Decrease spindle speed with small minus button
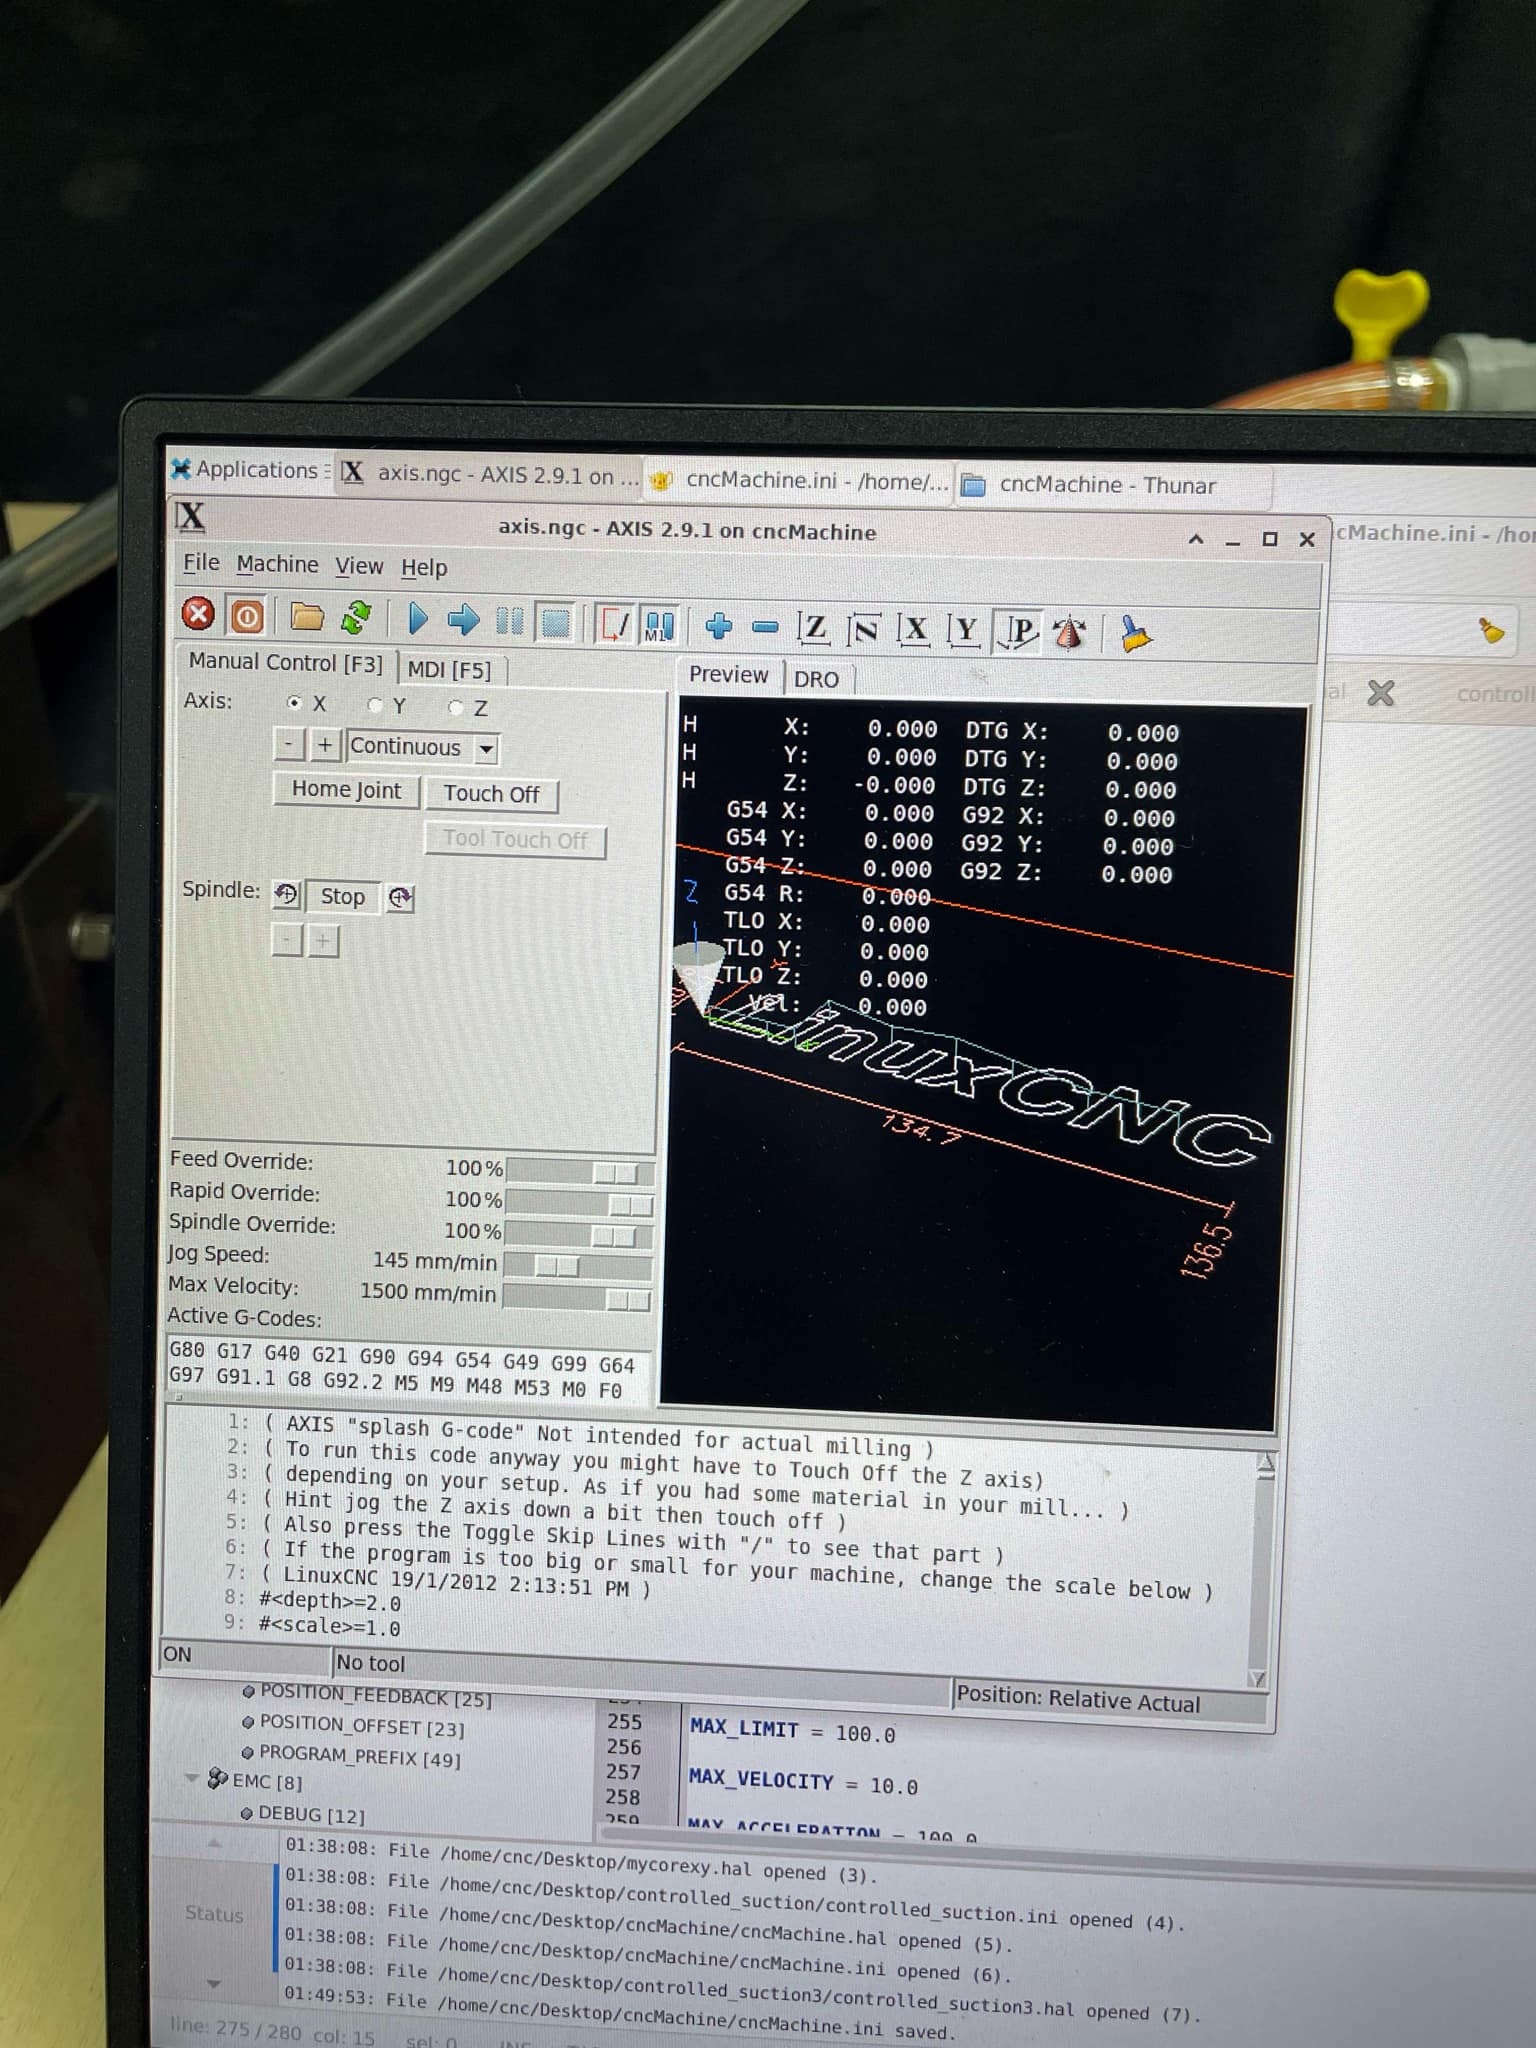Image resolution: width=1536 pixels, height=2048 pixels. [286, 940]
